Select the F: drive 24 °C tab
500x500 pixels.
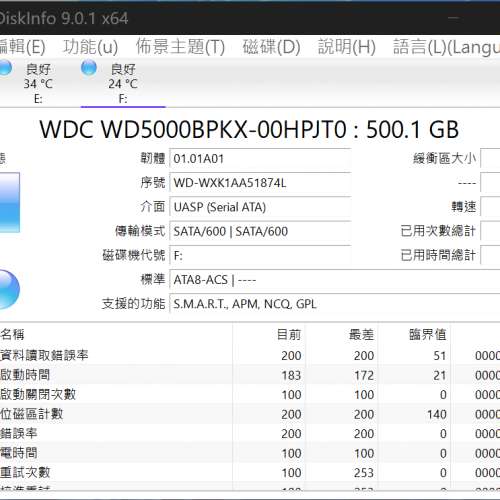tap(123, 83)
